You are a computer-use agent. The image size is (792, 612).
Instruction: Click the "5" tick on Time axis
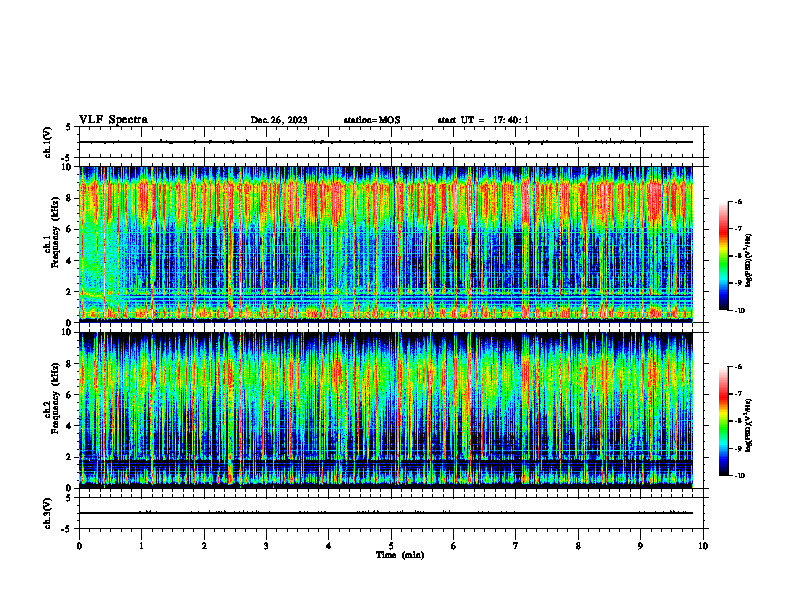[x=391, y=546]
